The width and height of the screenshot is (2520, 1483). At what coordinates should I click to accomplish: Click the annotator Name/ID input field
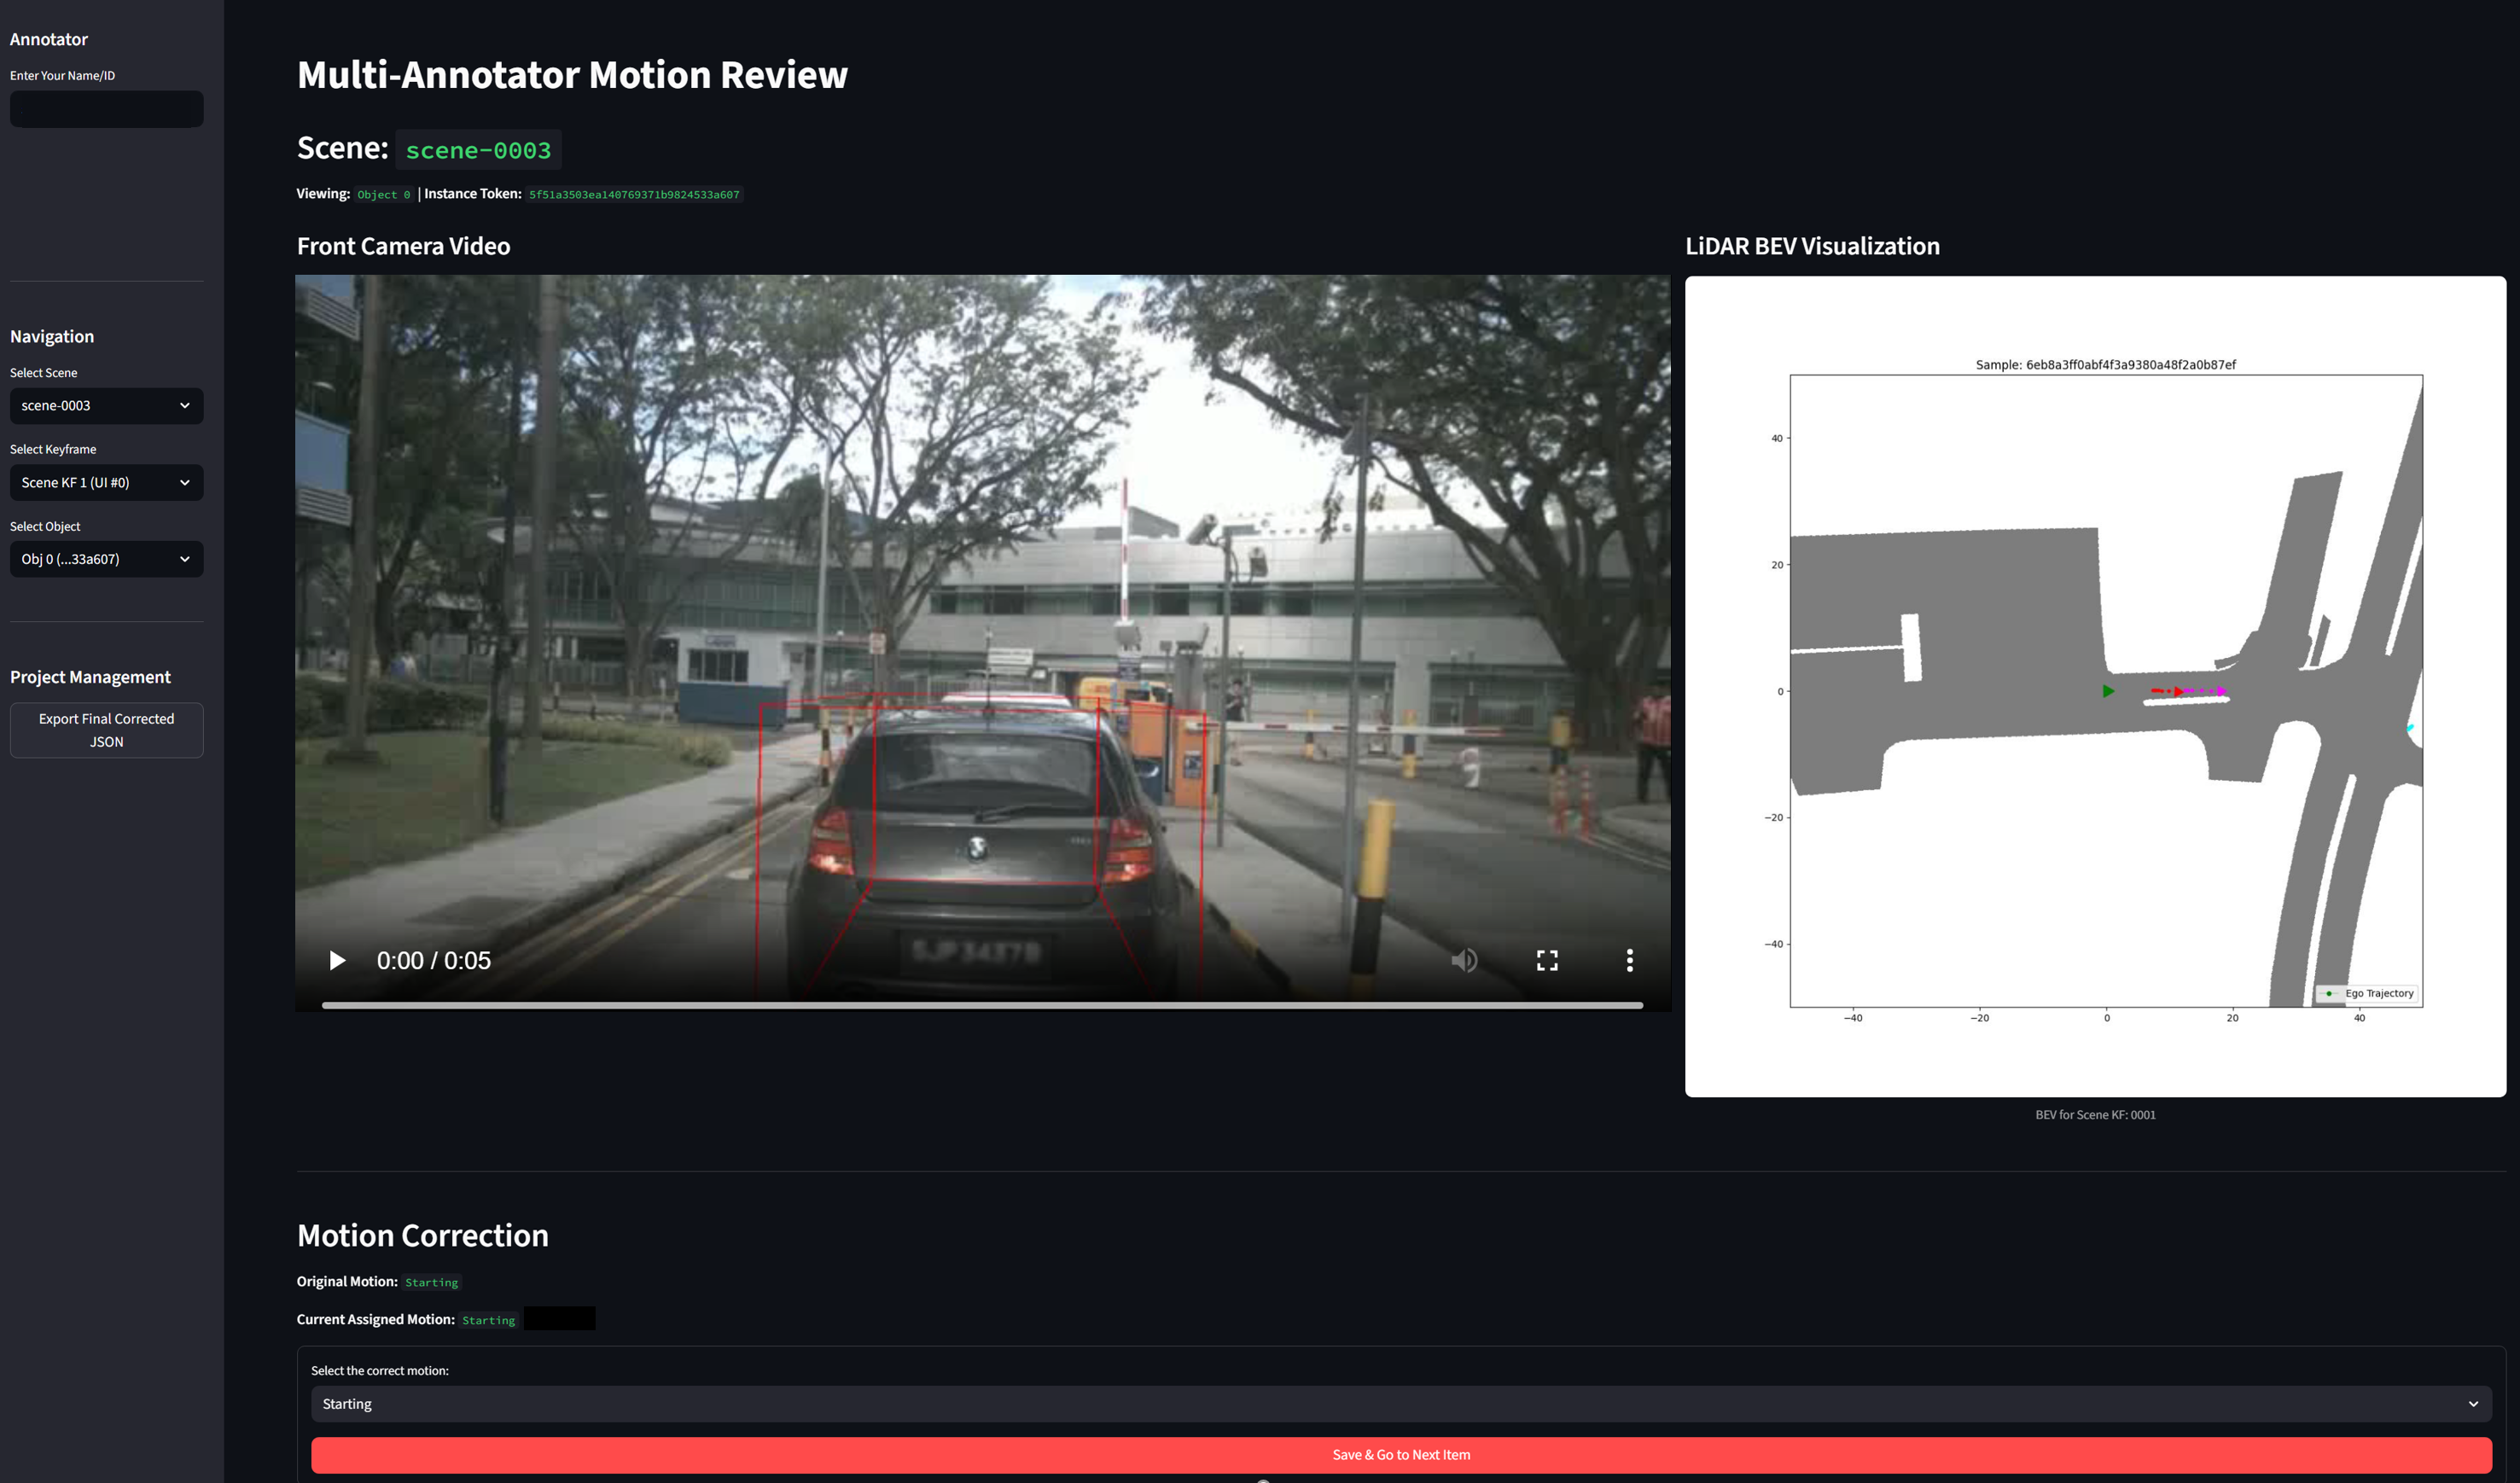pyautogui.click(x=106, y=109)
